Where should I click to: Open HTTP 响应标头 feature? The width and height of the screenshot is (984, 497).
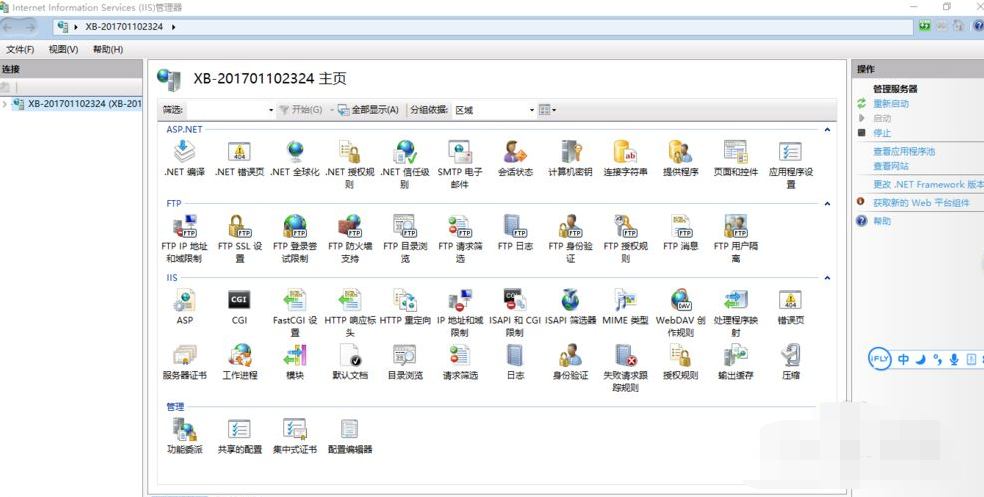click(x=350, y=312)
